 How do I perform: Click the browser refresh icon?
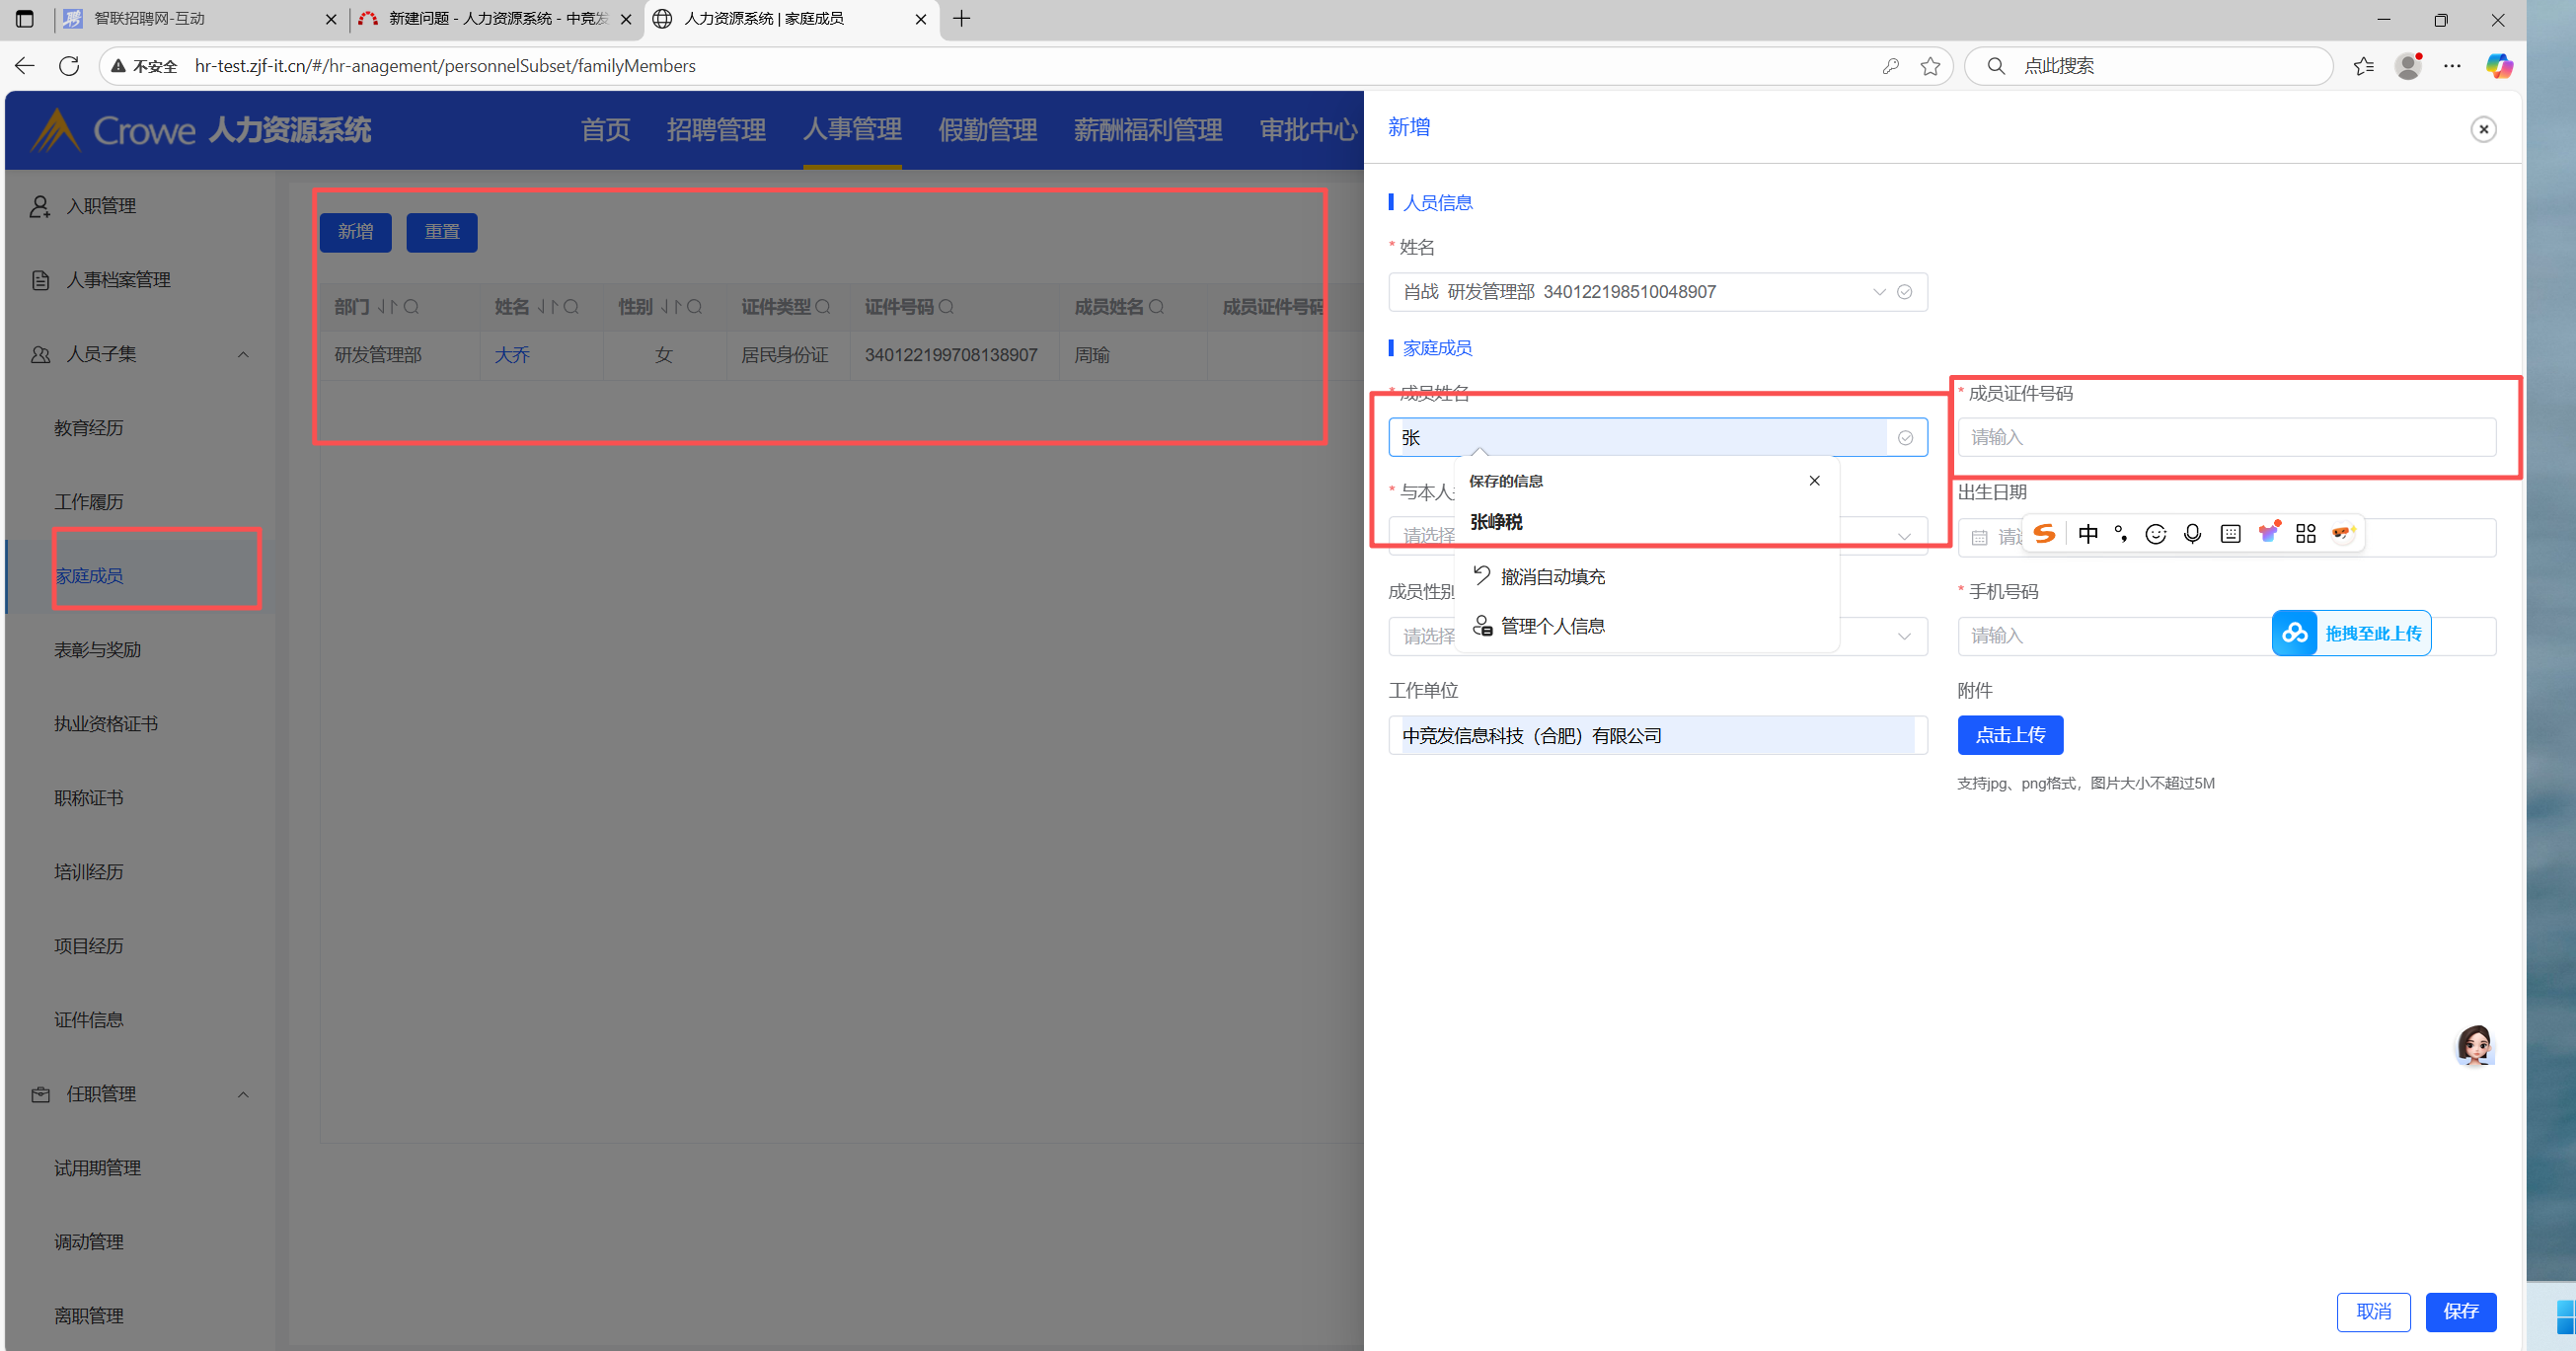click(69, 66)
